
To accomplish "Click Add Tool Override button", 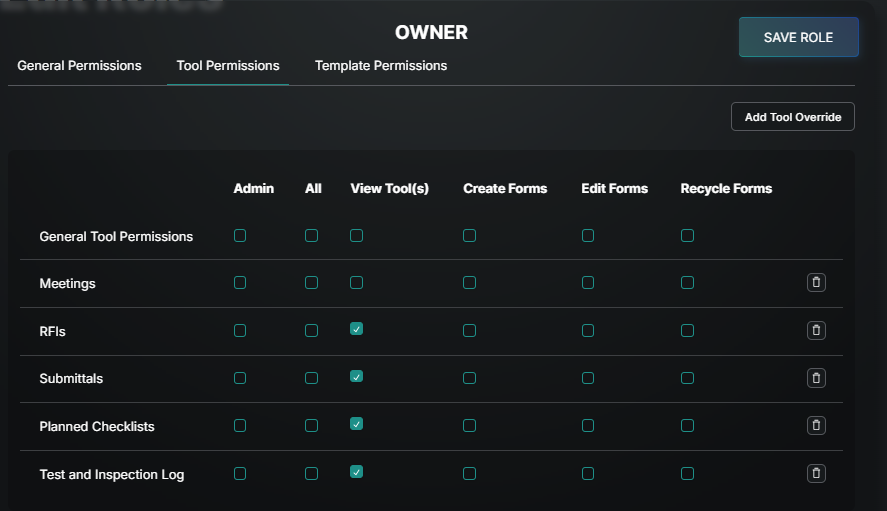I will (793, 117).
